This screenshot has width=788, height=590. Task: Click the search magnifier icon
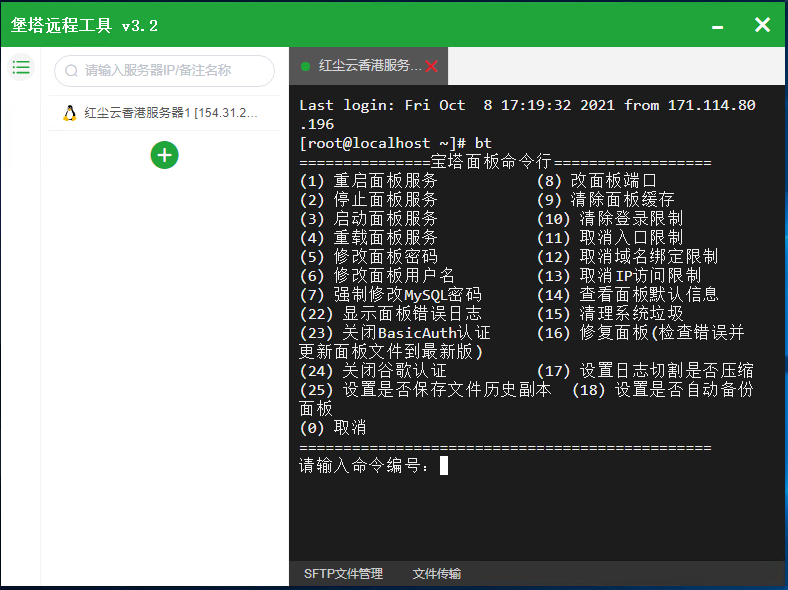coord(71,70)
